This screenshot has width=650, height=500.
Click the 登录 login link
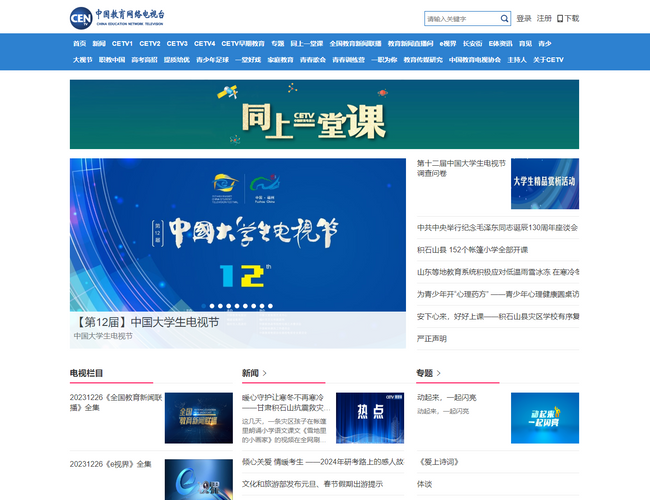click(524, 18)
